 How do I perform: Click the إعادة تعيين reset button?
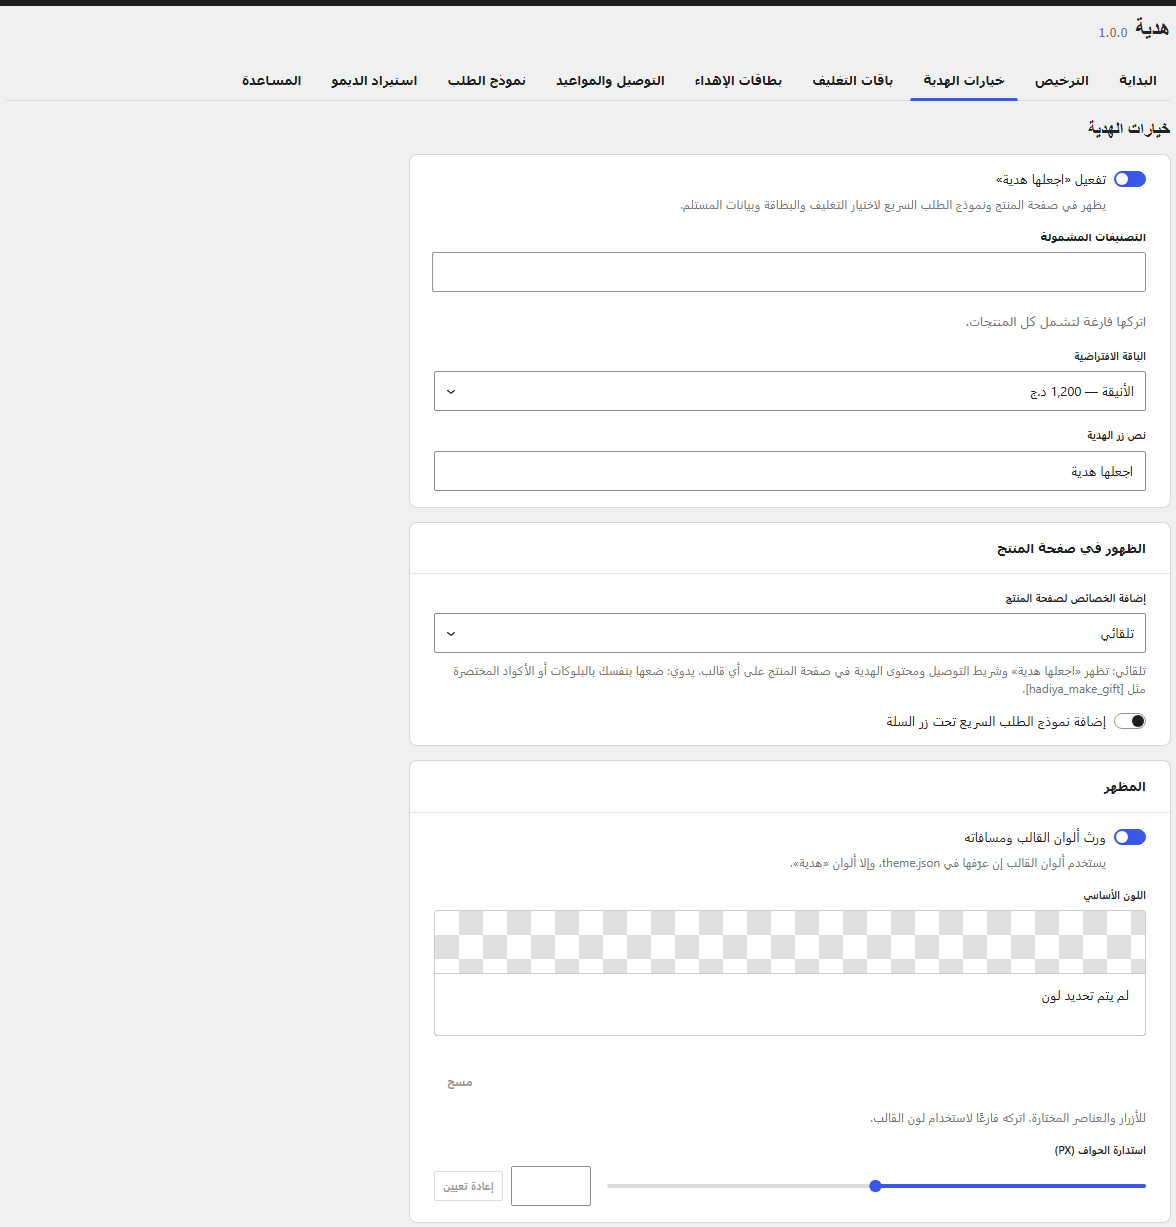tap(469, 1186)
